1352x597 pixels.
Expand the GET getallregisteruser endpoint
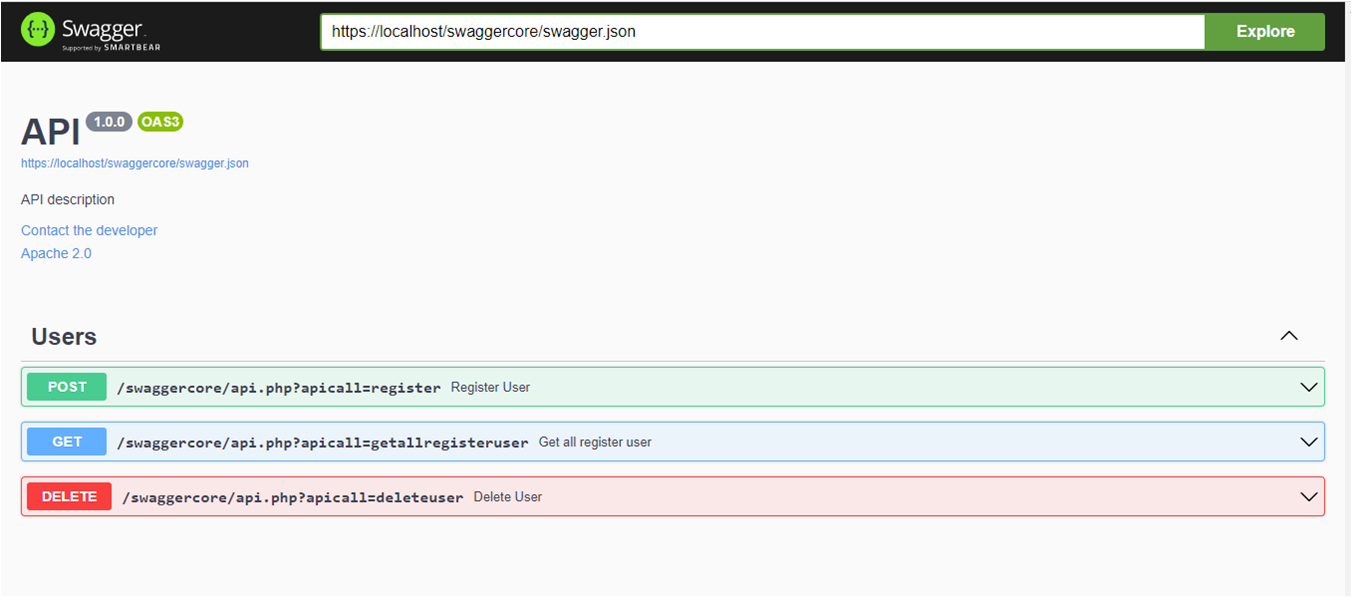(x=1309, y=441)
